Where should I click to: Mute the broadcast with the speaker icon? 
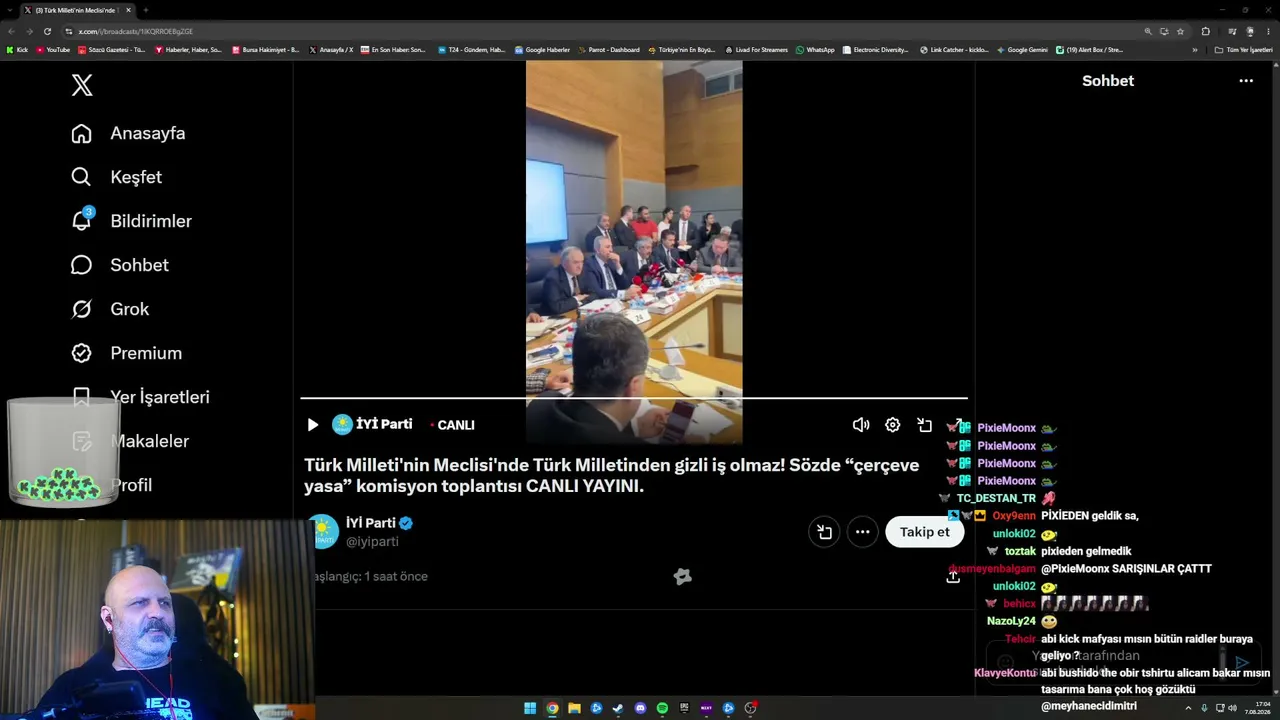[x=860, y=425]
